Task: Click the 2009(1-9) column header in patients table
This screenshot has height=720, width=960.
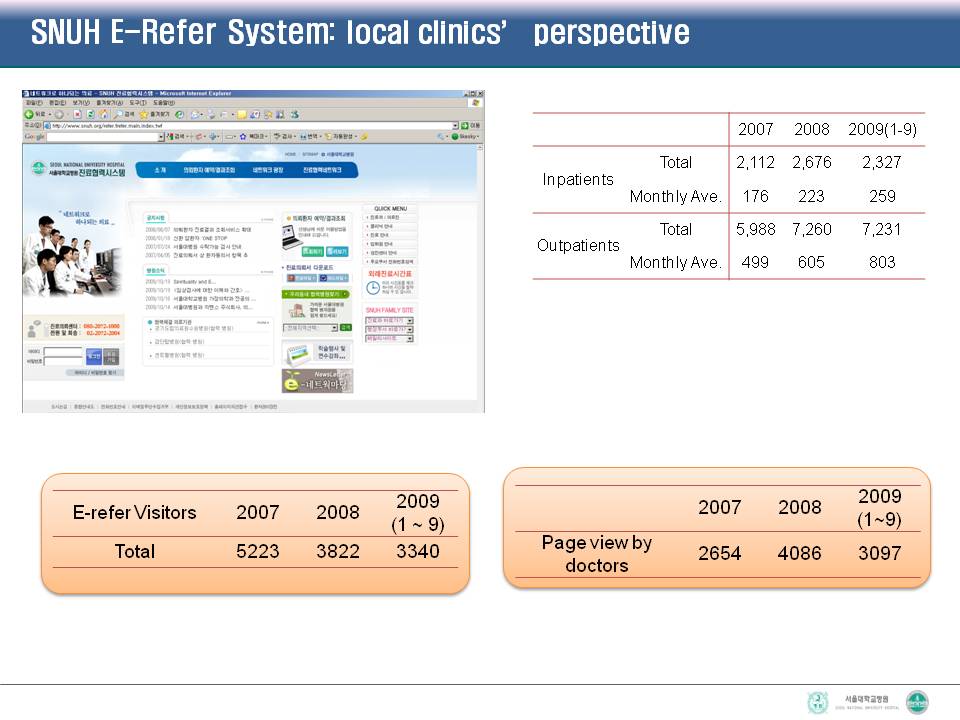Action: (882, 129)
